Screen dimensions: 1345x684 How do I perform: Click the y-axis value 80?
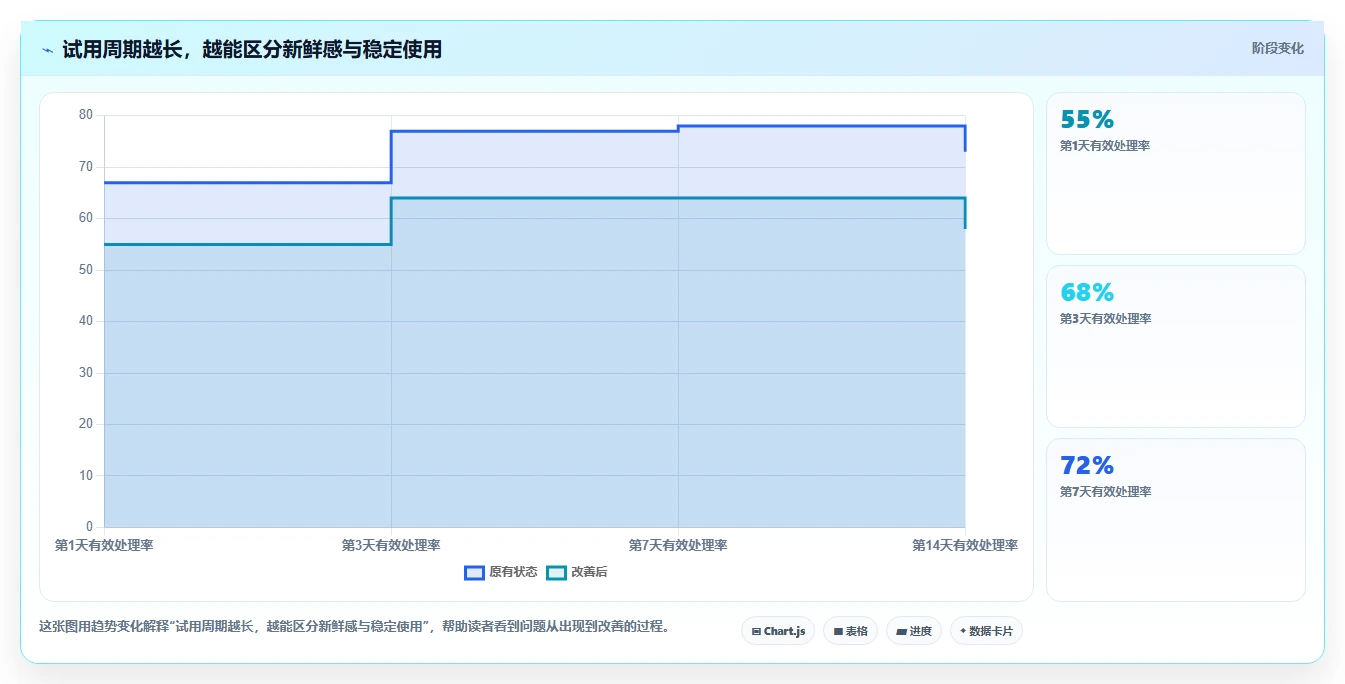(x=86, y=115)
